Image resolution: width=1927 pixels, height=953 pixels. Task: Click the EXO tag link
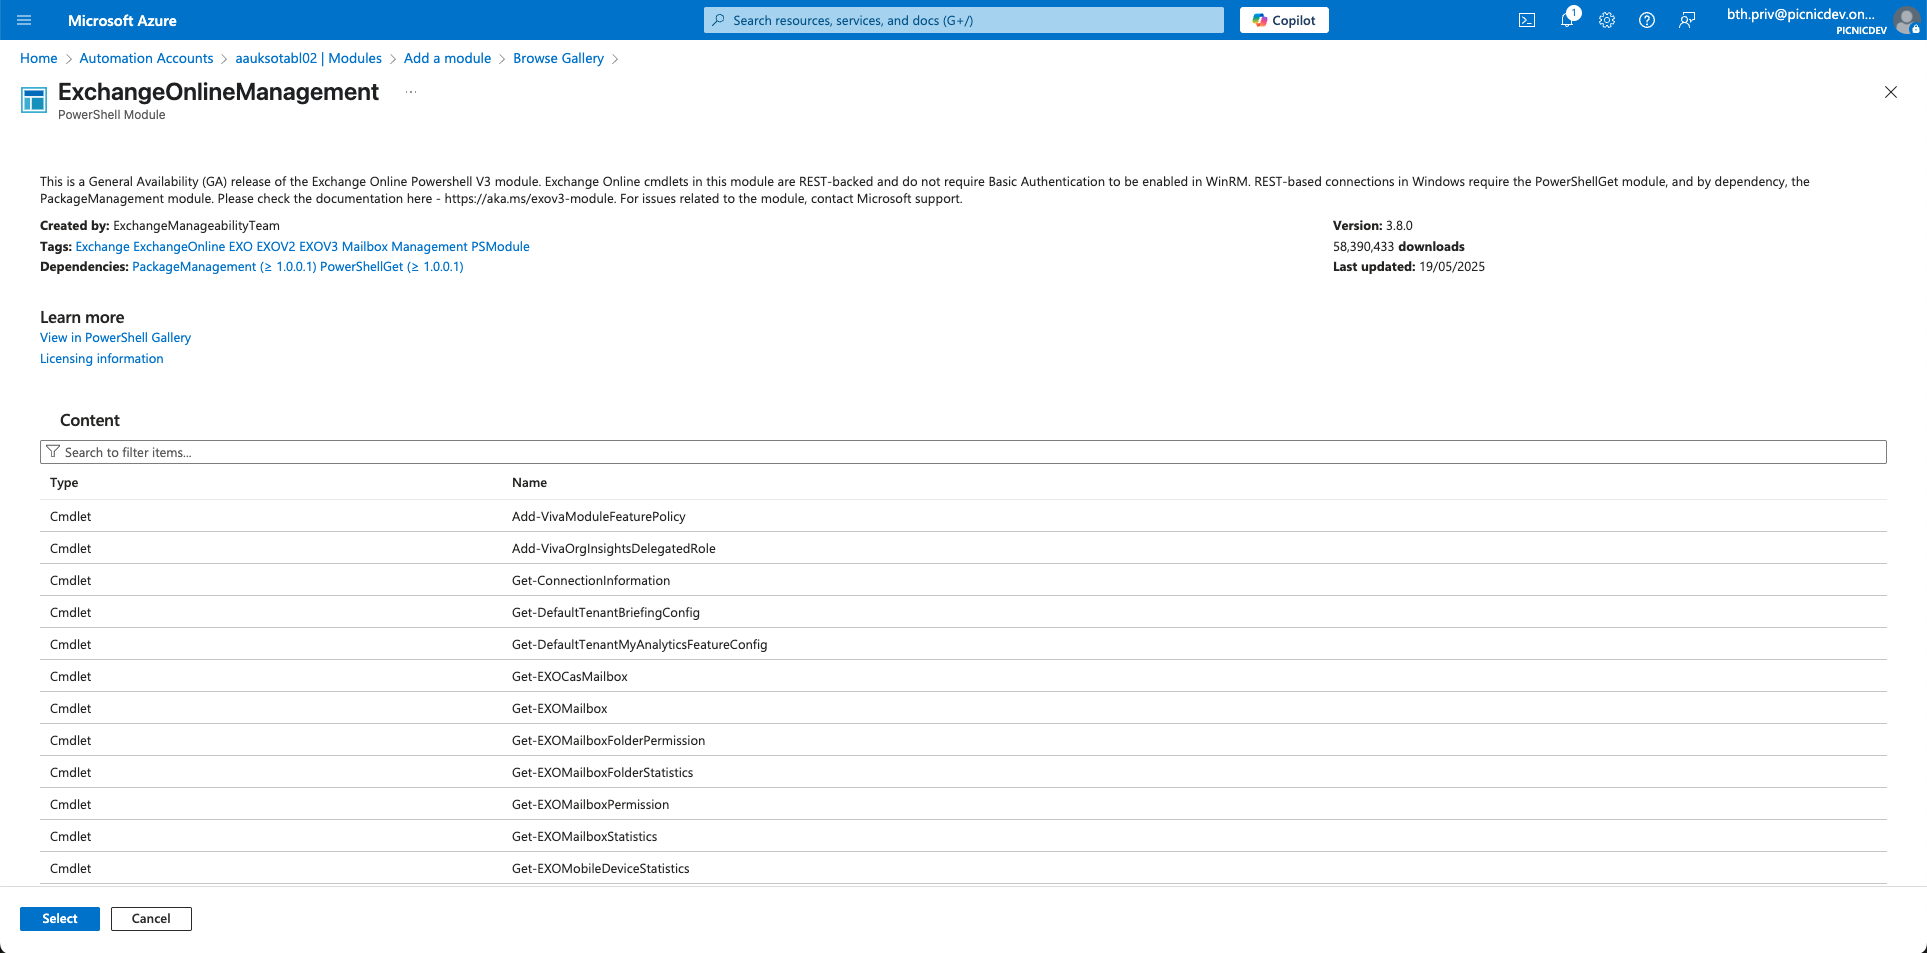point(241,246)
